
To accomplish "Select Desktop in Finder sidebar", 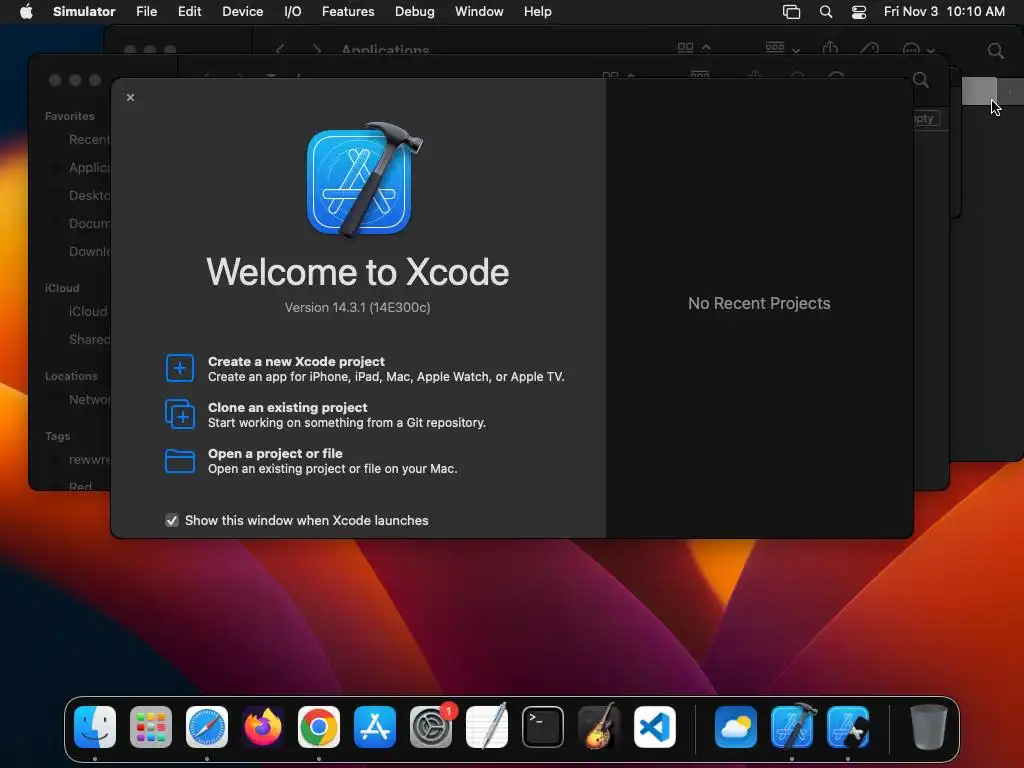I will click(x=89, y=196).
